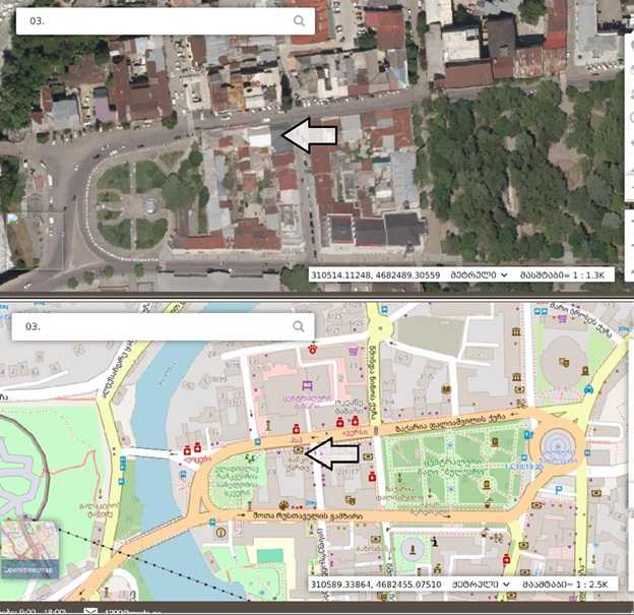This screenshot has height=615, width=634.
Task: Click the mail envelope icon in taskbar
Action: [90, 610]
